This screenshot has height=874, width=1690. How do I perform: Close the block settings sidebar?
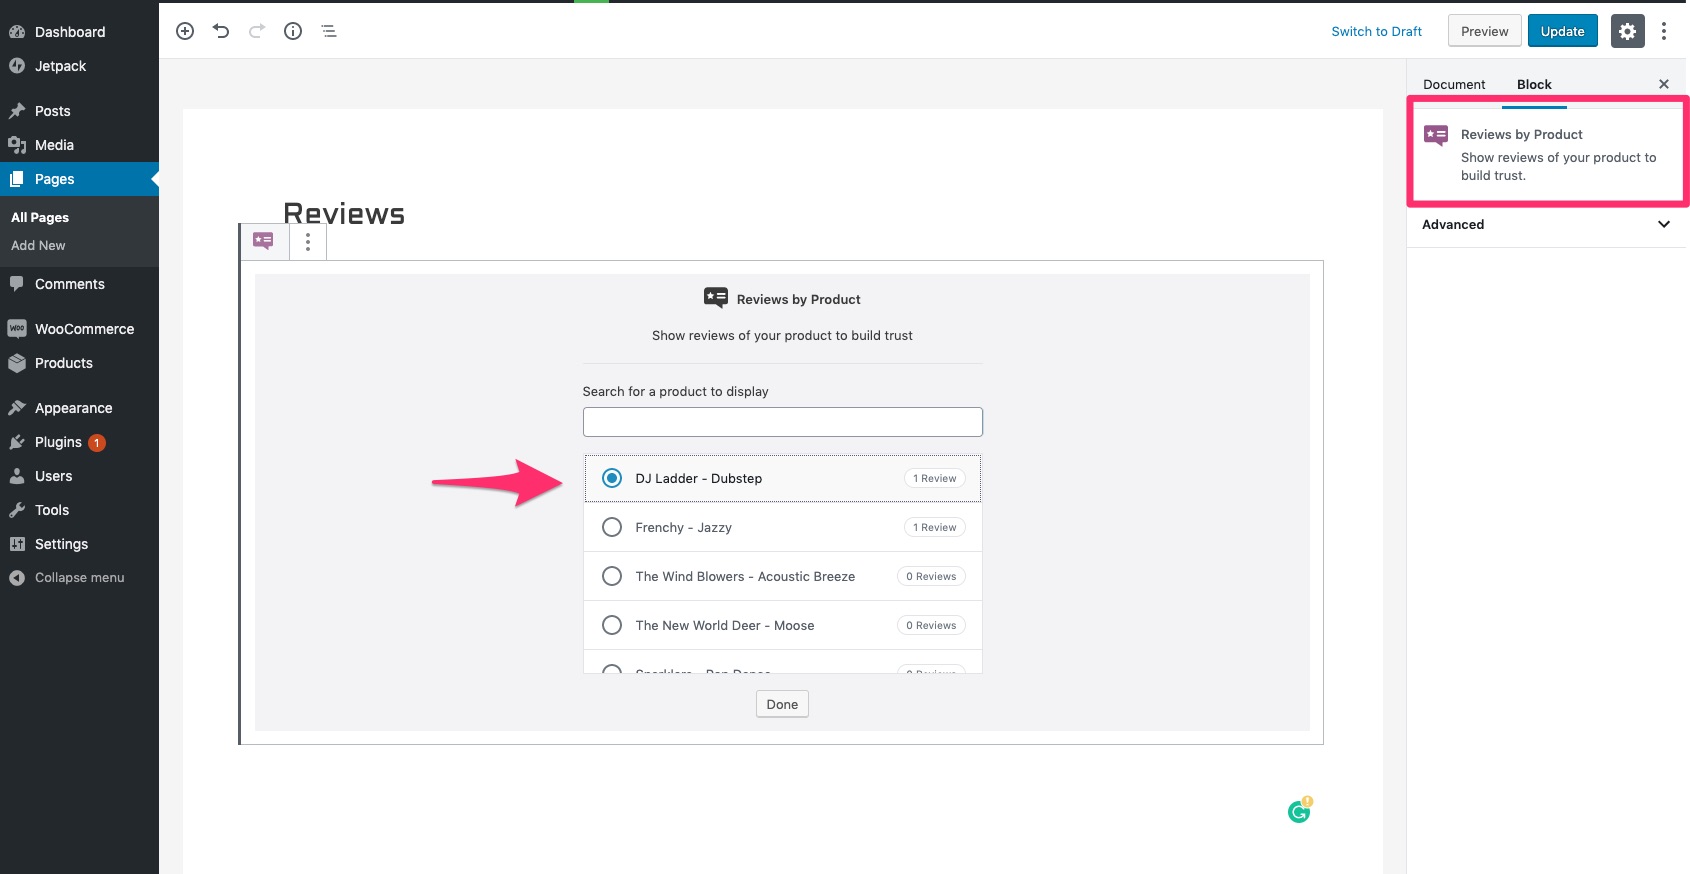tap(1664, 84)
